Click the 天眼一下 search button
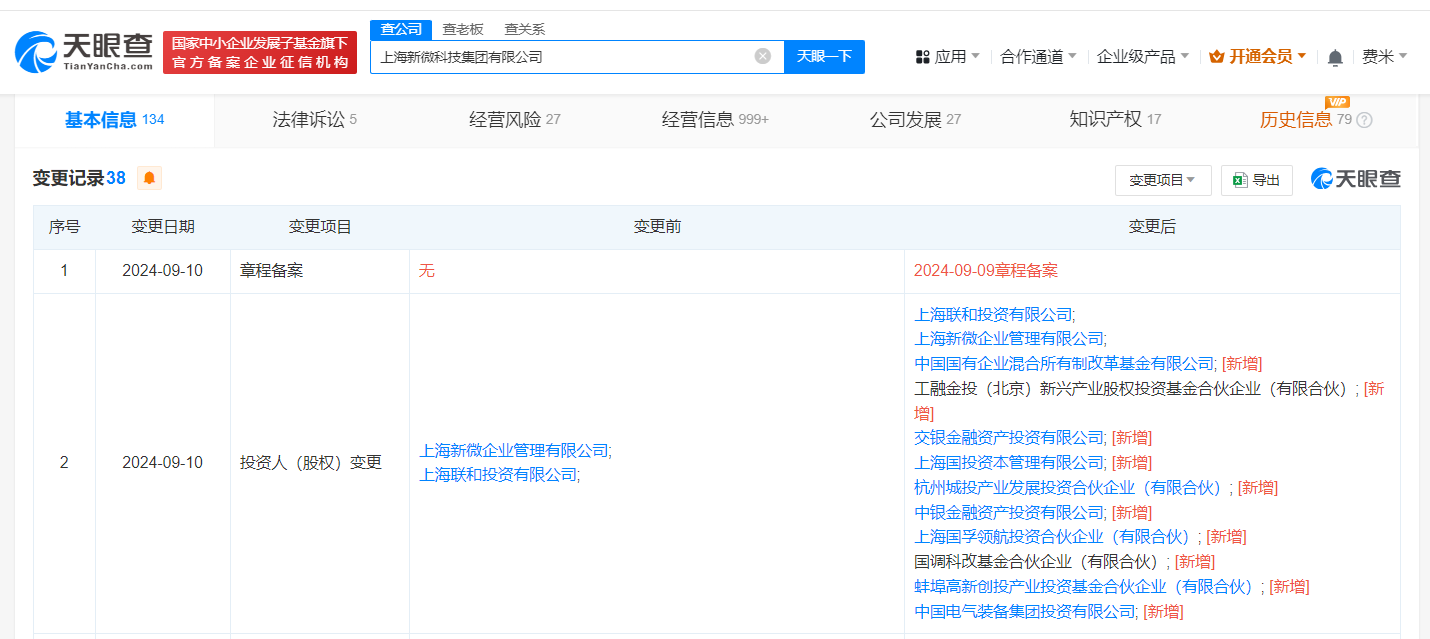This screenshot has height=639, width=1430. coord(823,57)
